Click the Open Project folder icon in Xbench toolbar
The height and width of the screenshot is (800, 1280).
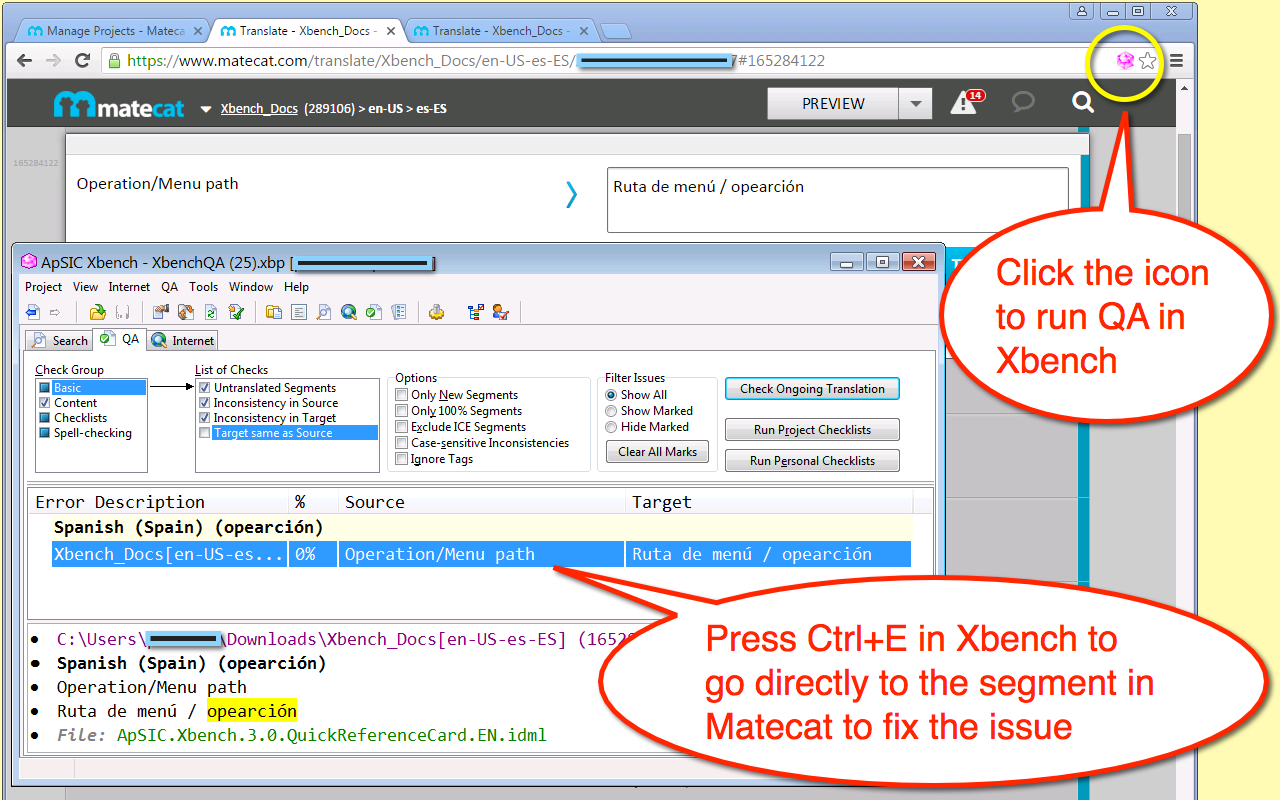(97, 311)
